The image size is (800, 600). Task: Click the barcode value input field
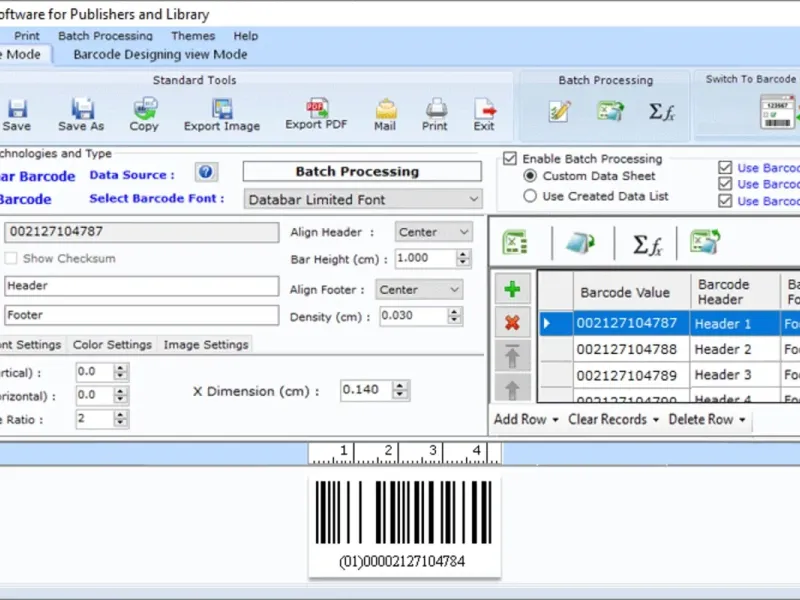(141, 232)
